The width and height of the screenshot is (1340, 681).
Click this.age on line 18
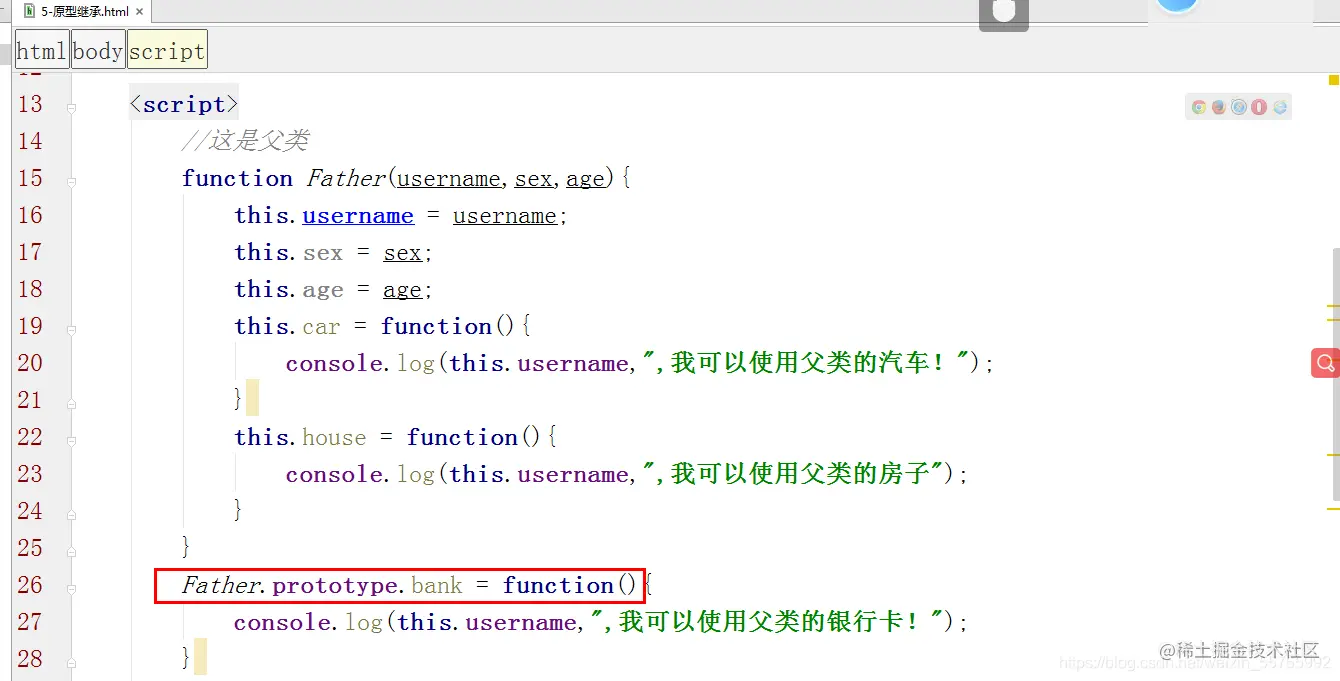pos(288,290)
